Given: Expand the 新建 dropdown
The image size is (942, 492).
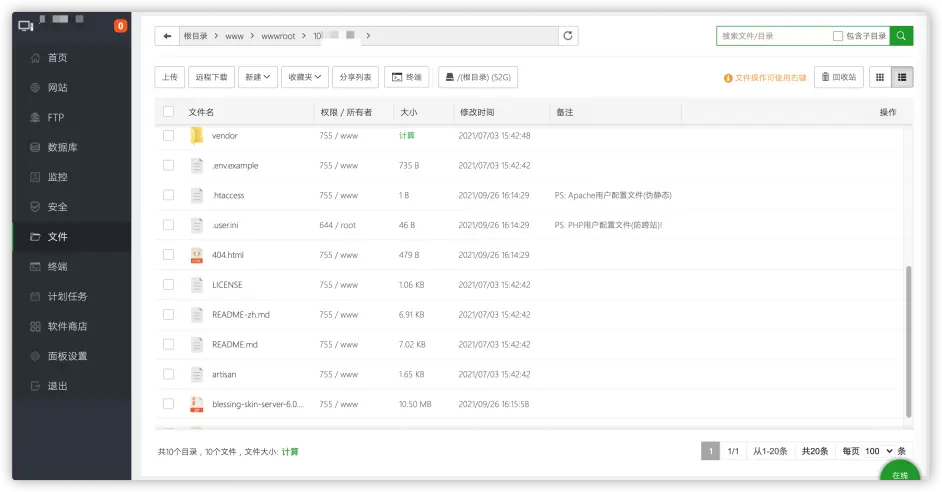Looking at the screenshot, I should 258,77.
